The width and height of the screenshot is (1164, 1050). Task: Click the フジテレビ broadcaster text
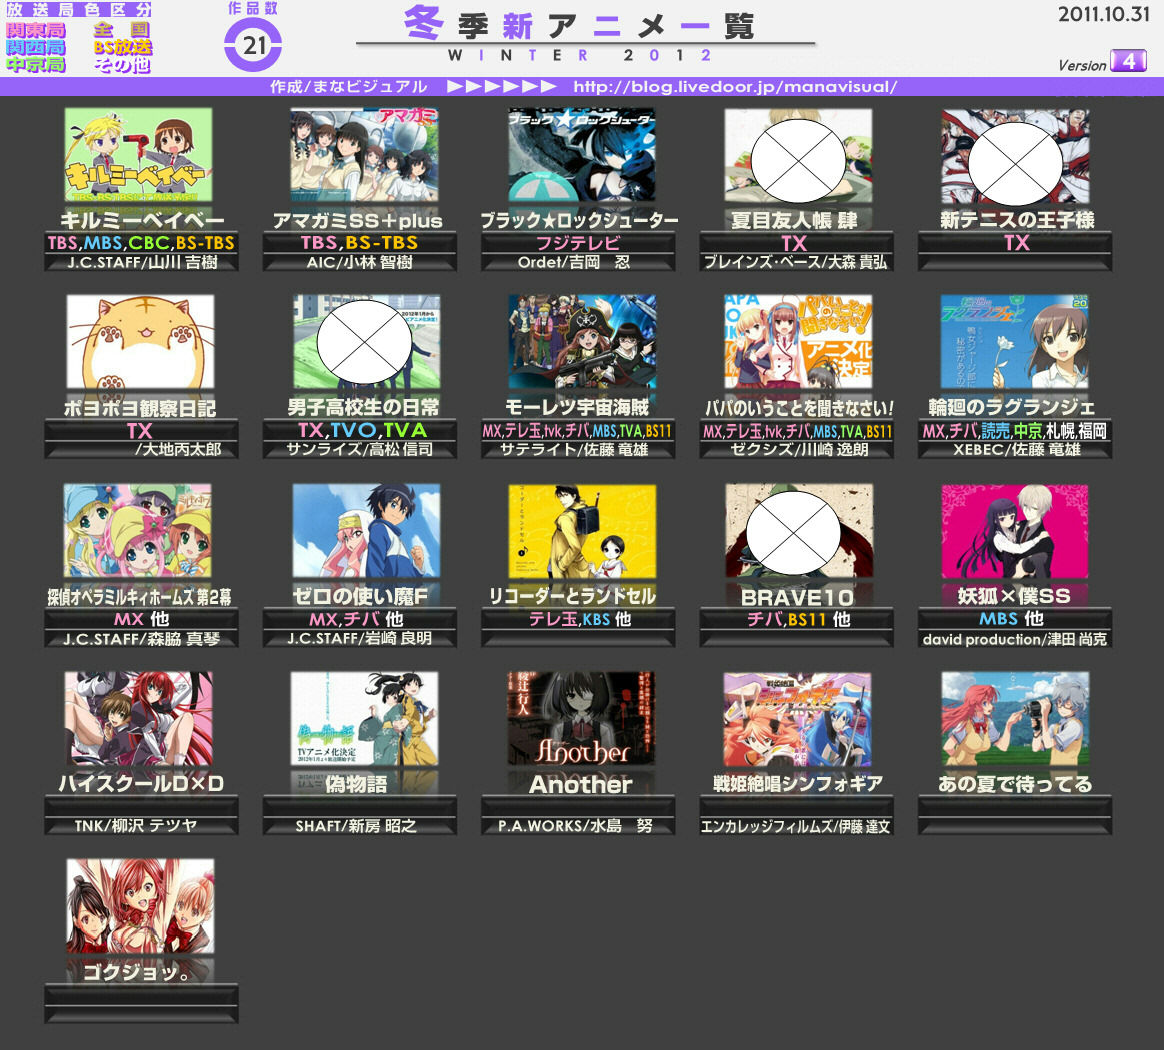pyautogui.click(x=578, y=243)
